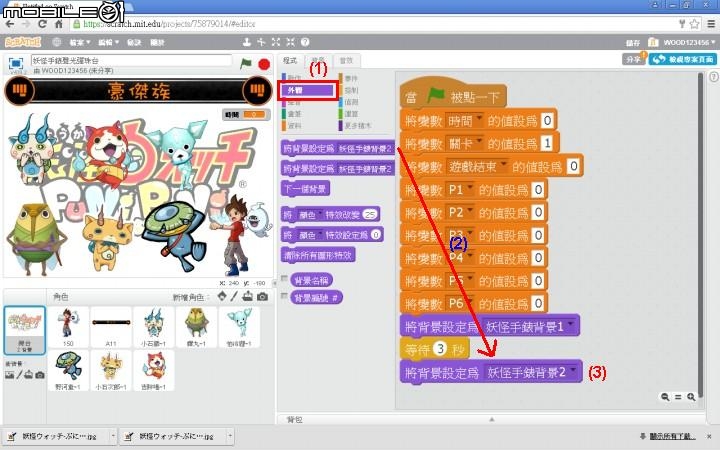Zoom in the scripts area
This screenshot has width=720, height=450.
click(x=691, y=397)
